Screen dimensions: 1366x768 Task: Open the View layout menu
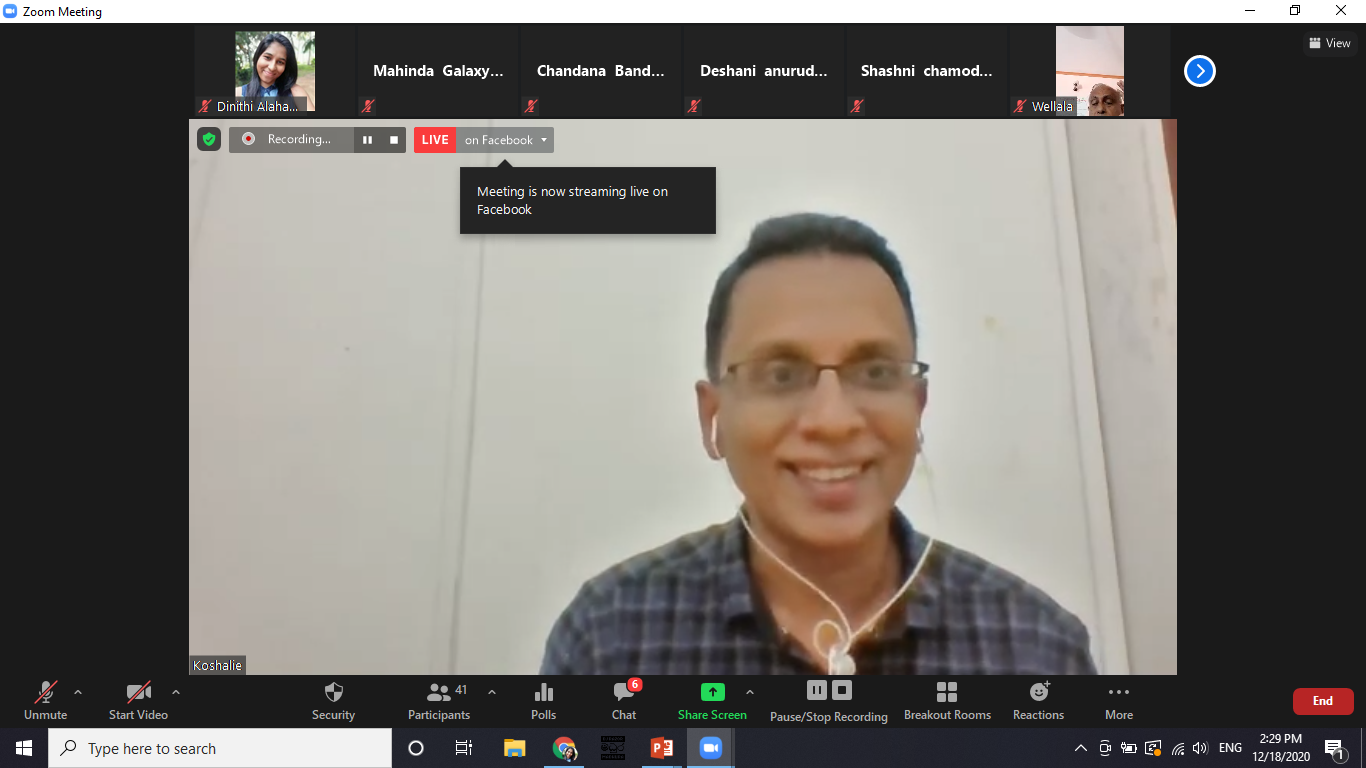[1330, 43]
